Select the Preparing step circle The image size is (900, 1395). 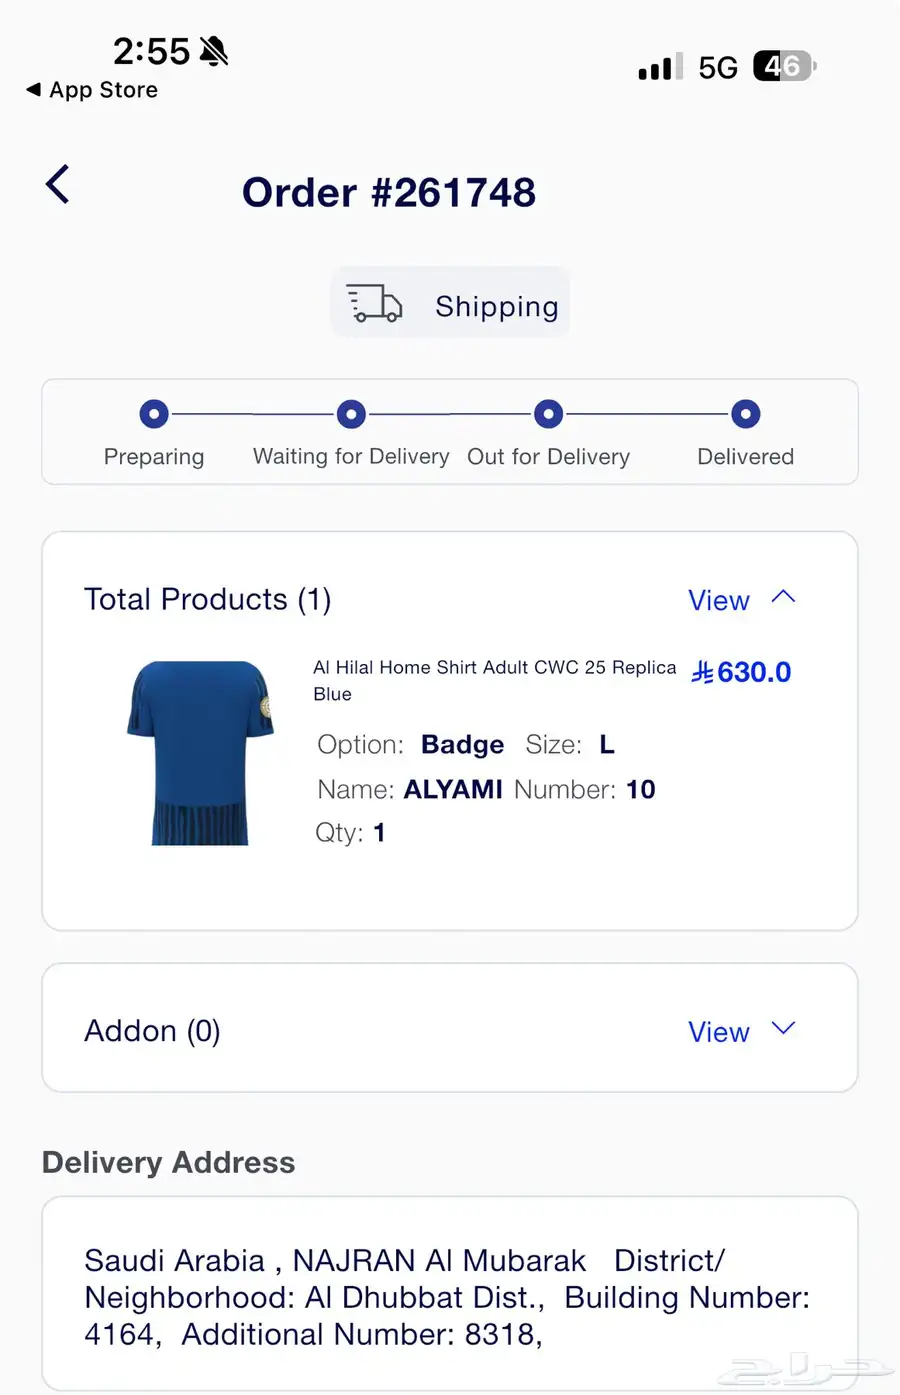pyautogui.click(x=154, y=413)
